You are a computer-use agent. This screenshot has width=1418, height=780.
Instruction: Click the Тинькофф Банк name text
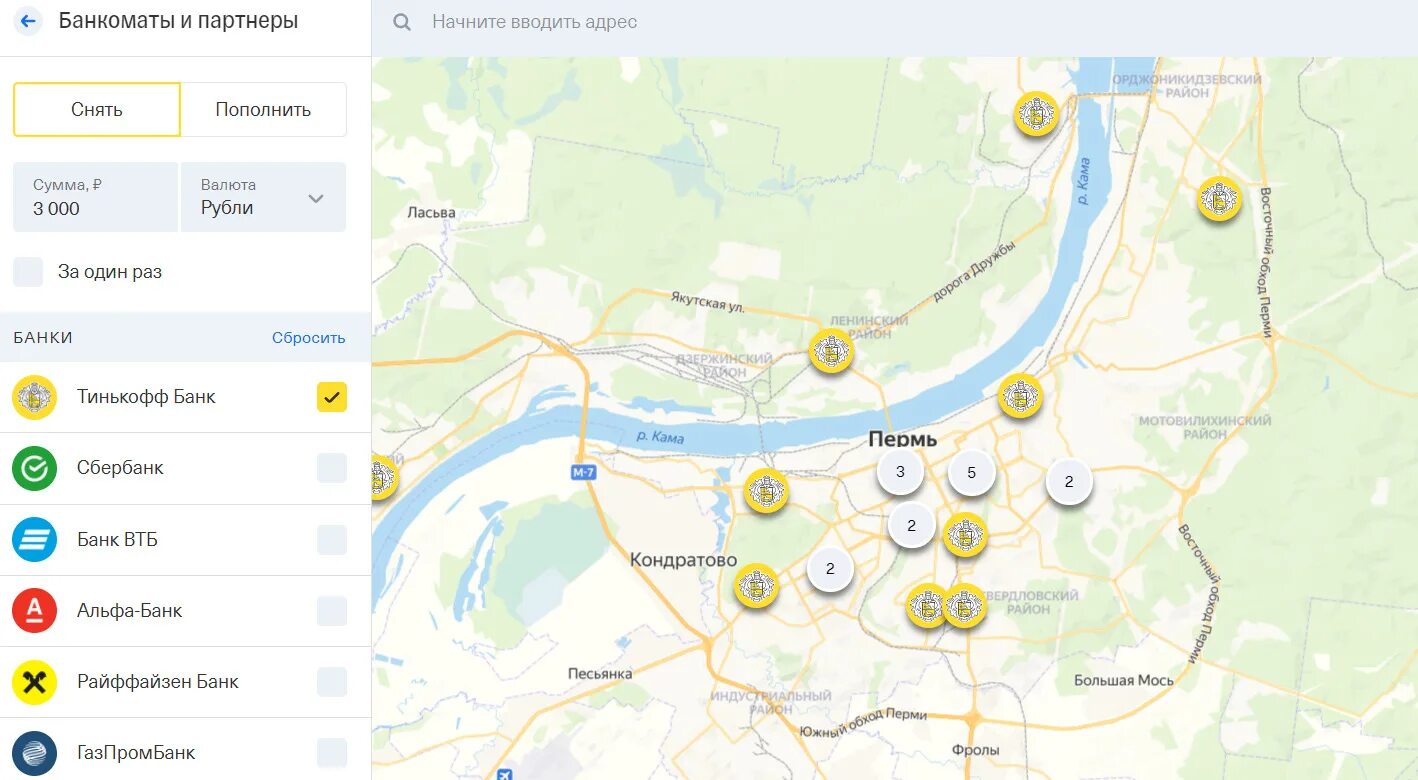coord(146,397)
